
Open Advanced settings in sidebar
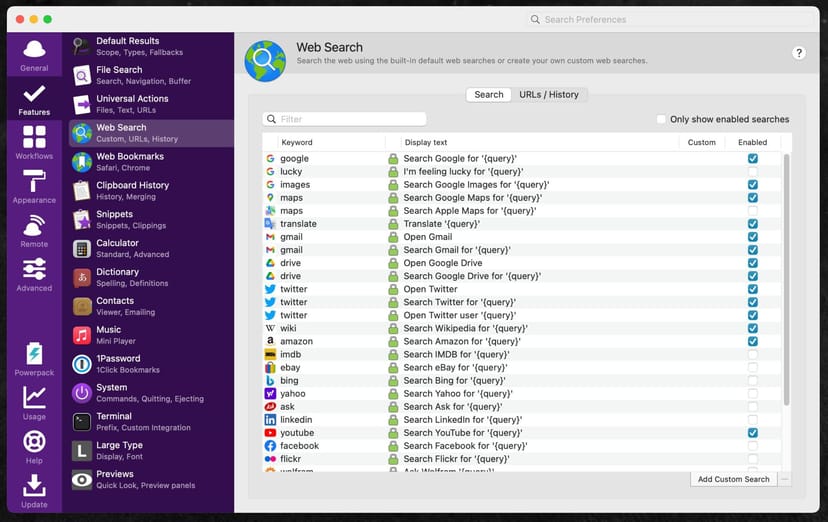click(x=34, y=274)
